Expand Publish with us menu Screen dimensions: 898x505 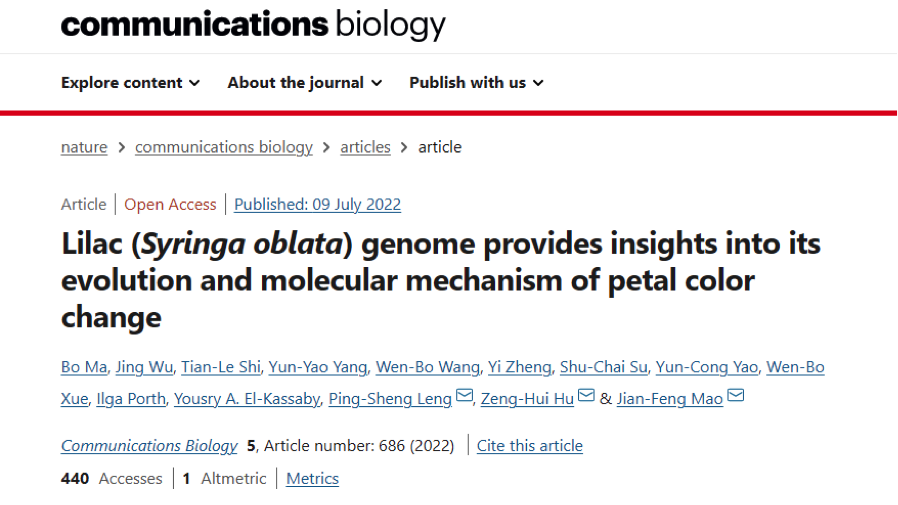click(476, 83)
